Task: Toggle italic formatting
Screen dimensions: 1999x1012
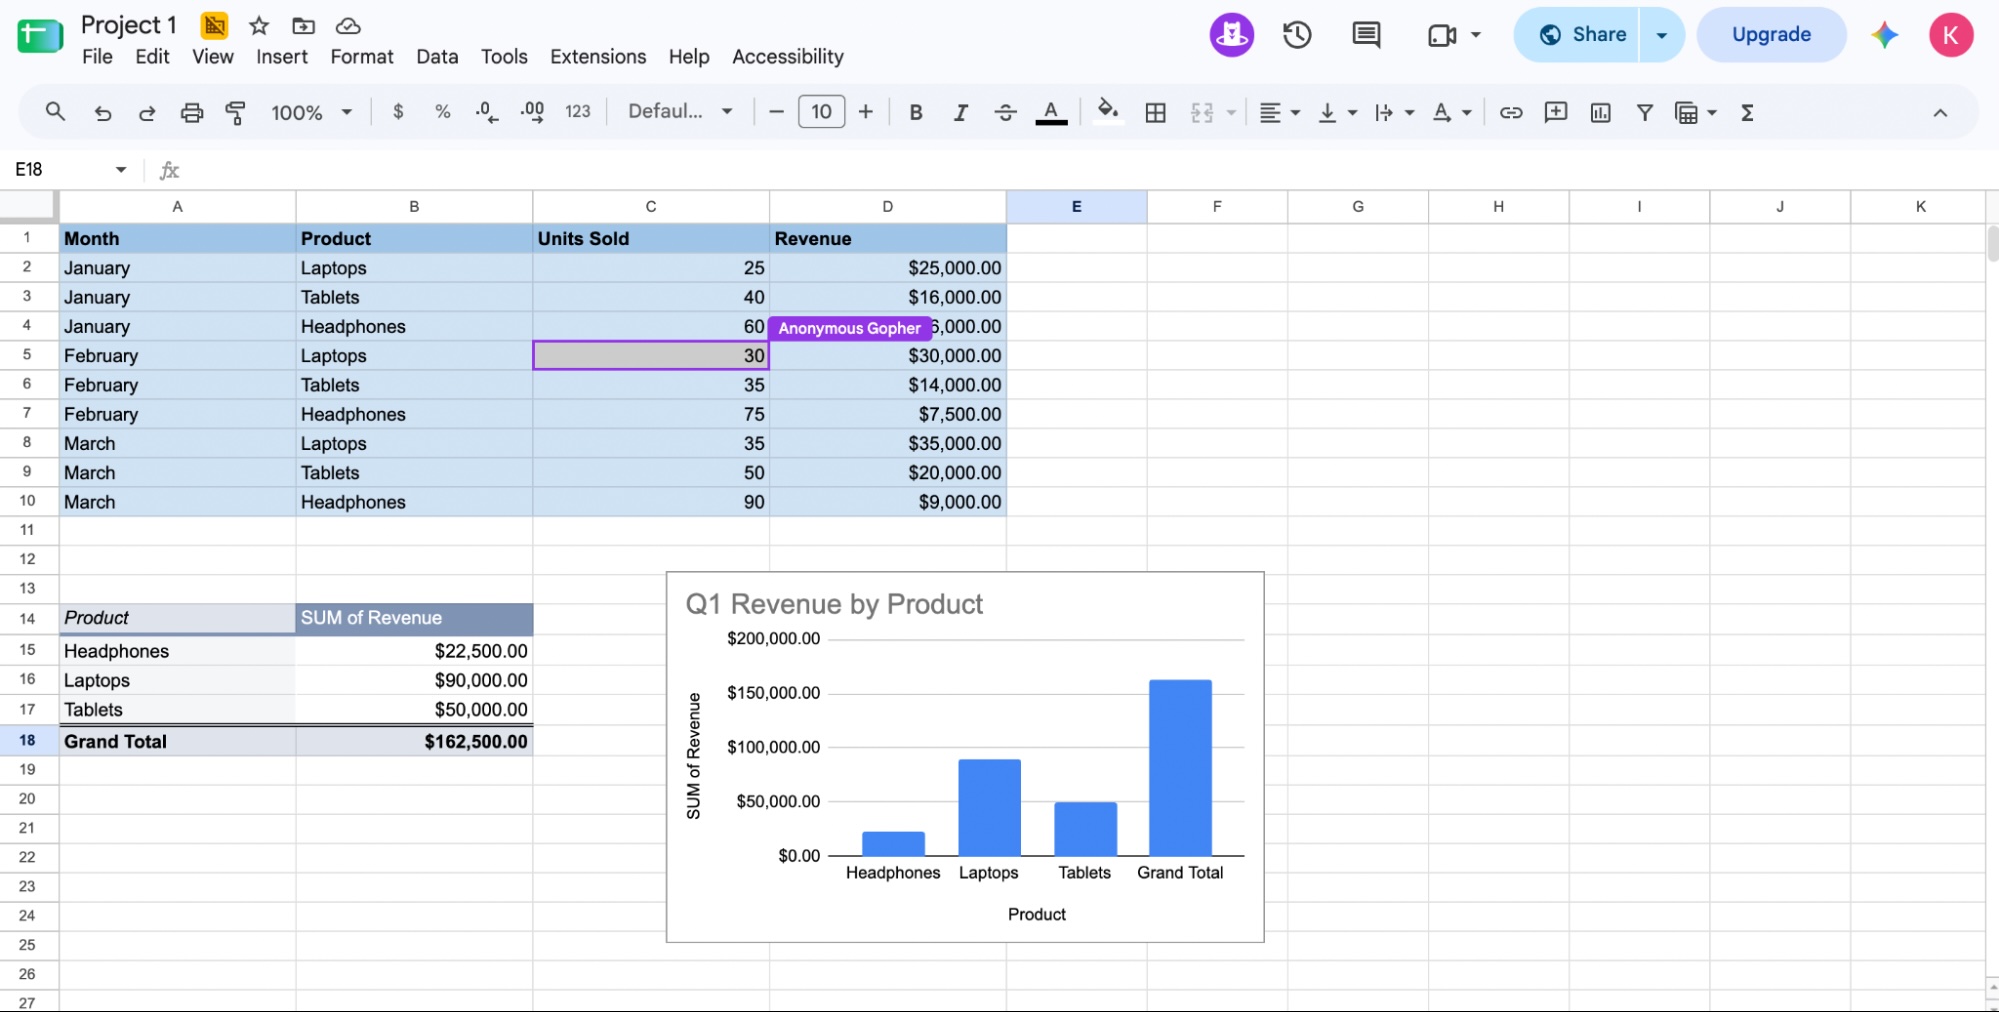Action: [960, 113]
